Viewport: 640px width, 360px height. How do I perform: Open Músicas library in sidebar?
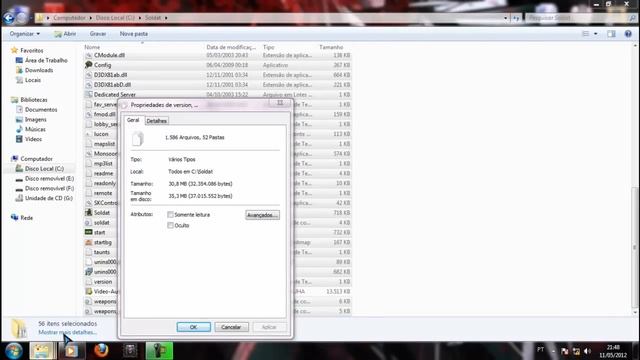pyautogui.click(x=35, y=129)
